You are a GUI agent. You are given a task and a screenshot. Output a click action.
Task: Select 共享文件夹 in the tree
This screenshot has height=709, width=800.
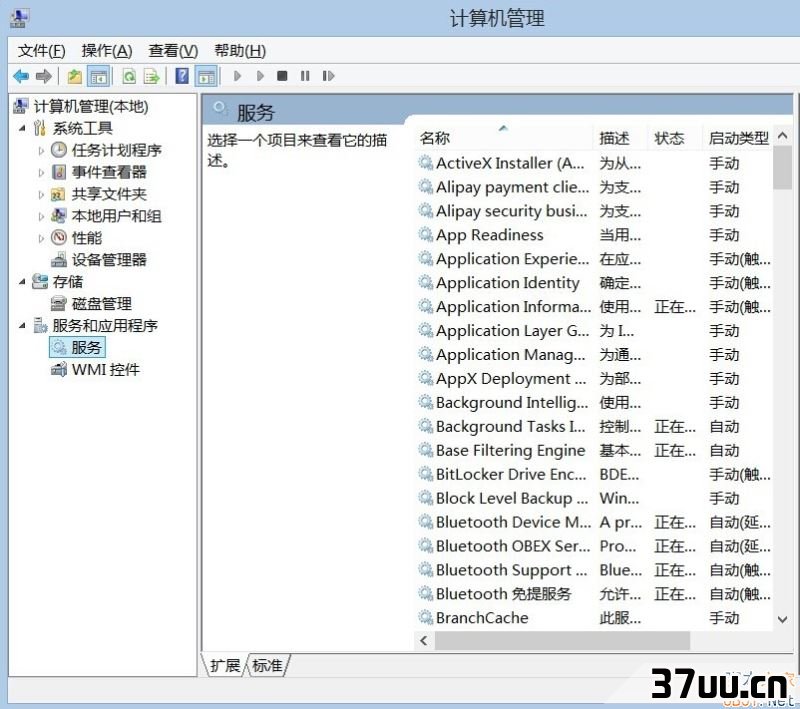[x=109, y=194]
